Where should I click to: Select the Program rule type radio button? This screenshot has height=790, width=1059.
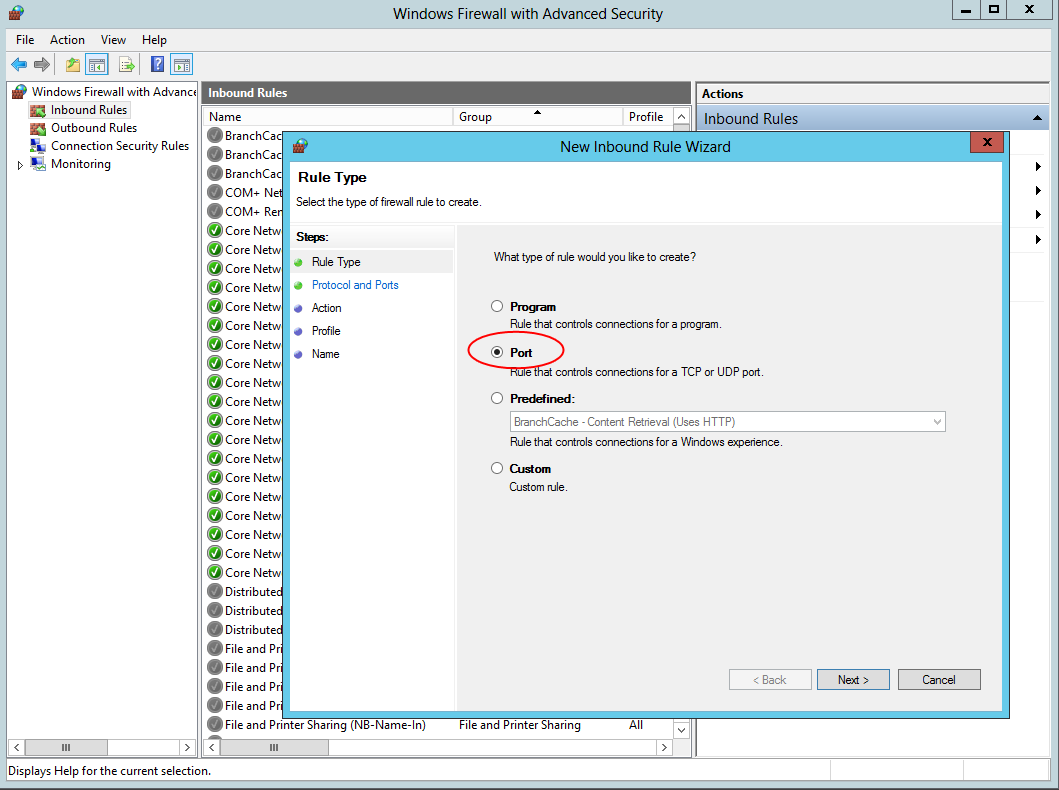(x=497, y=306)
